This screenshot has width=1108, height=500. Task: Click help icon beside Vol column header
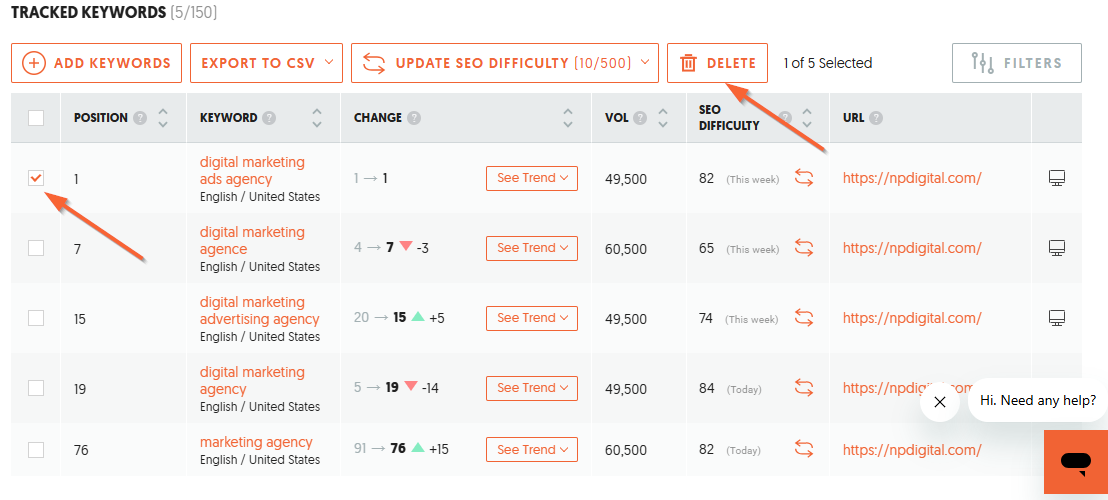tap(640, 118)
